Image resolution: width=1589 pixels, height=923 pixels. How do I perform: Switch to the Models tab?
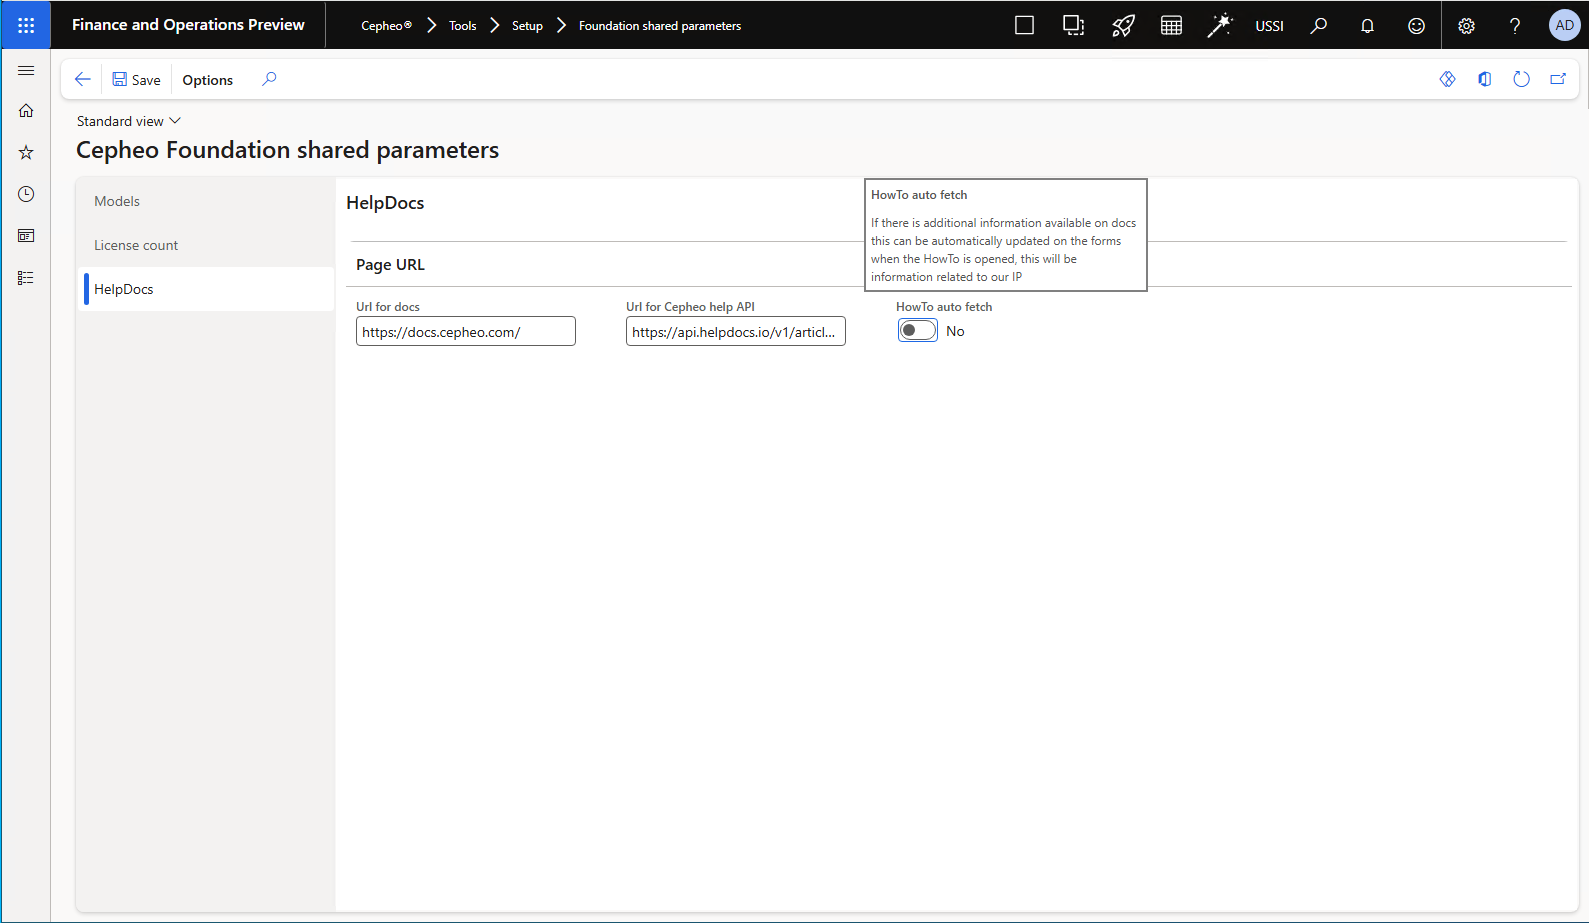(x=117, y=201)
